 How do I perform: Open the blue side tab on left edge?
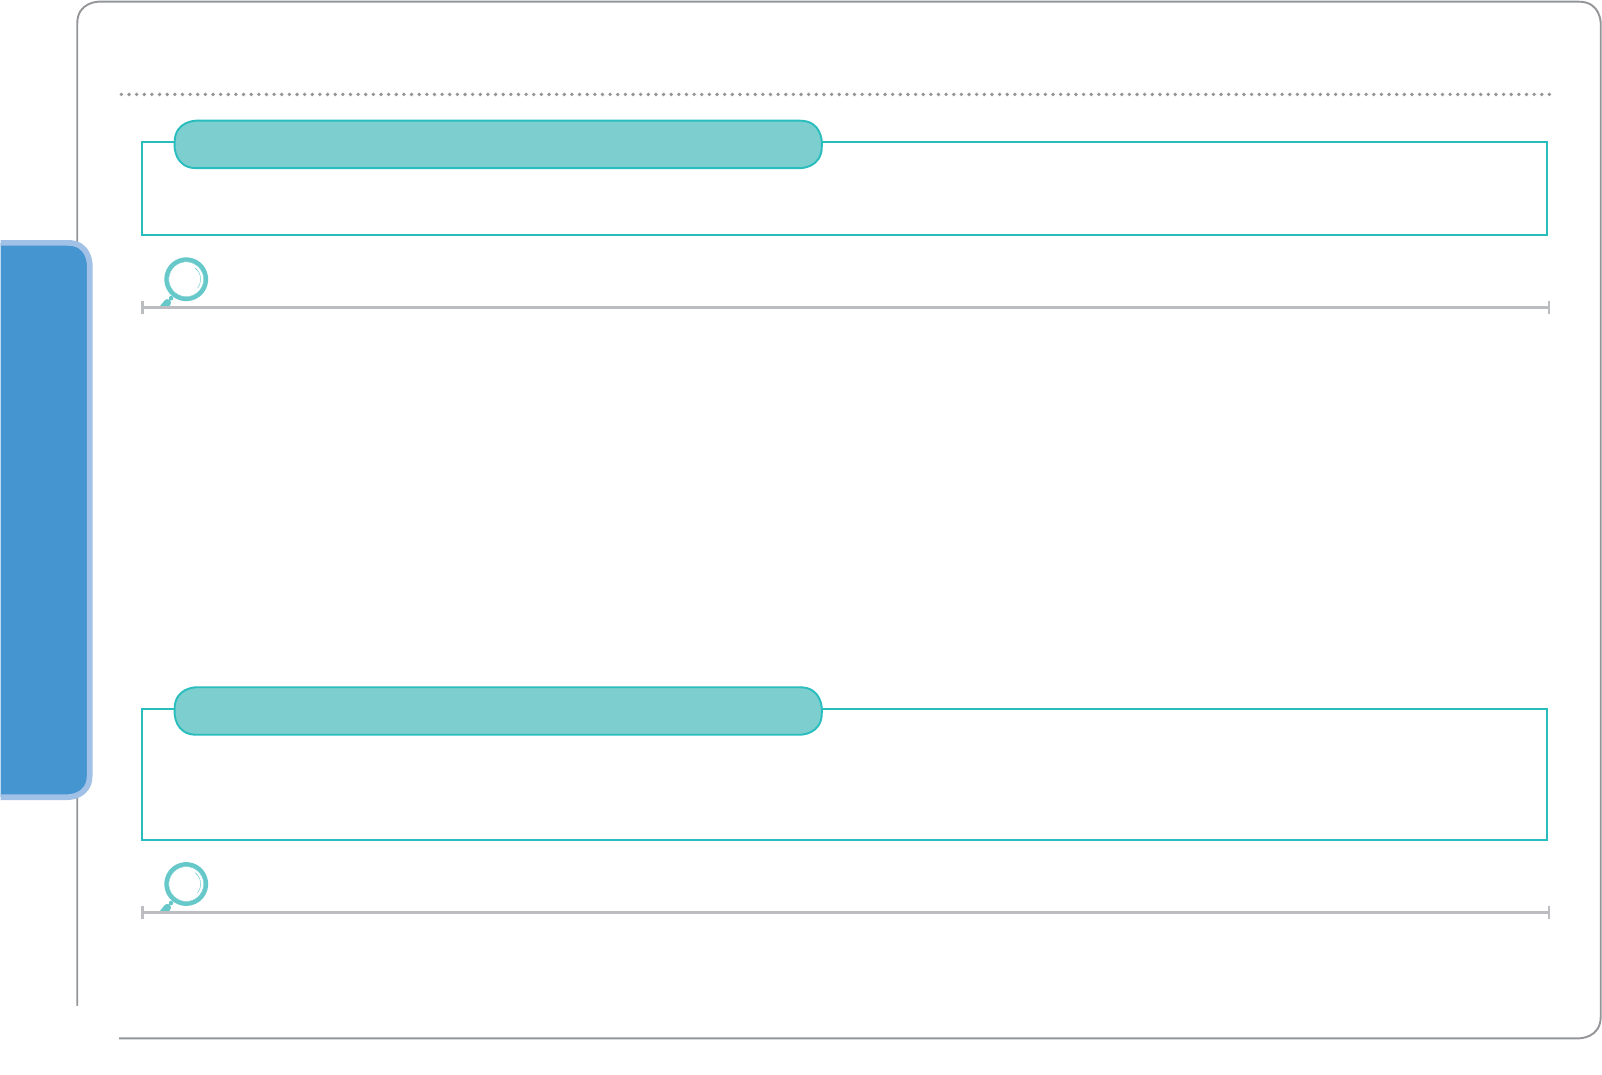pyautogui.click(x=42, y=520)
